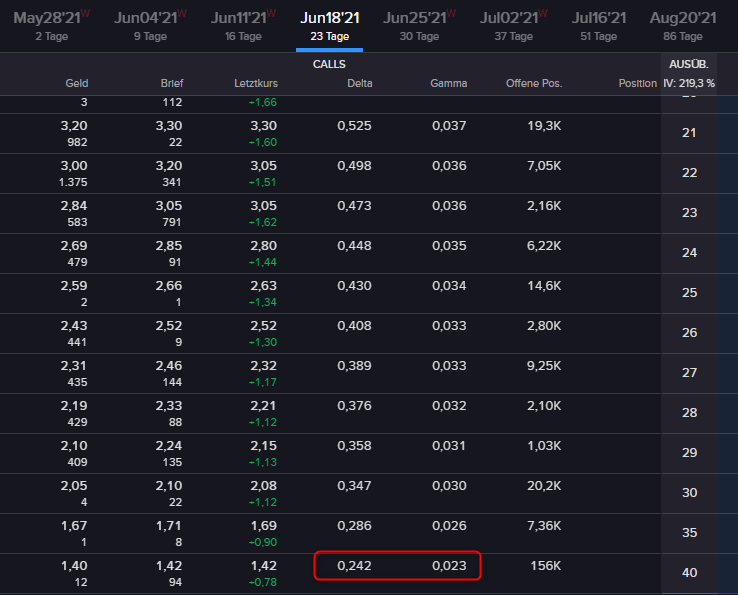Open the Jul02'21 expiry tab
The width and height of the screenshot is (738, 595).
(513, 25)
